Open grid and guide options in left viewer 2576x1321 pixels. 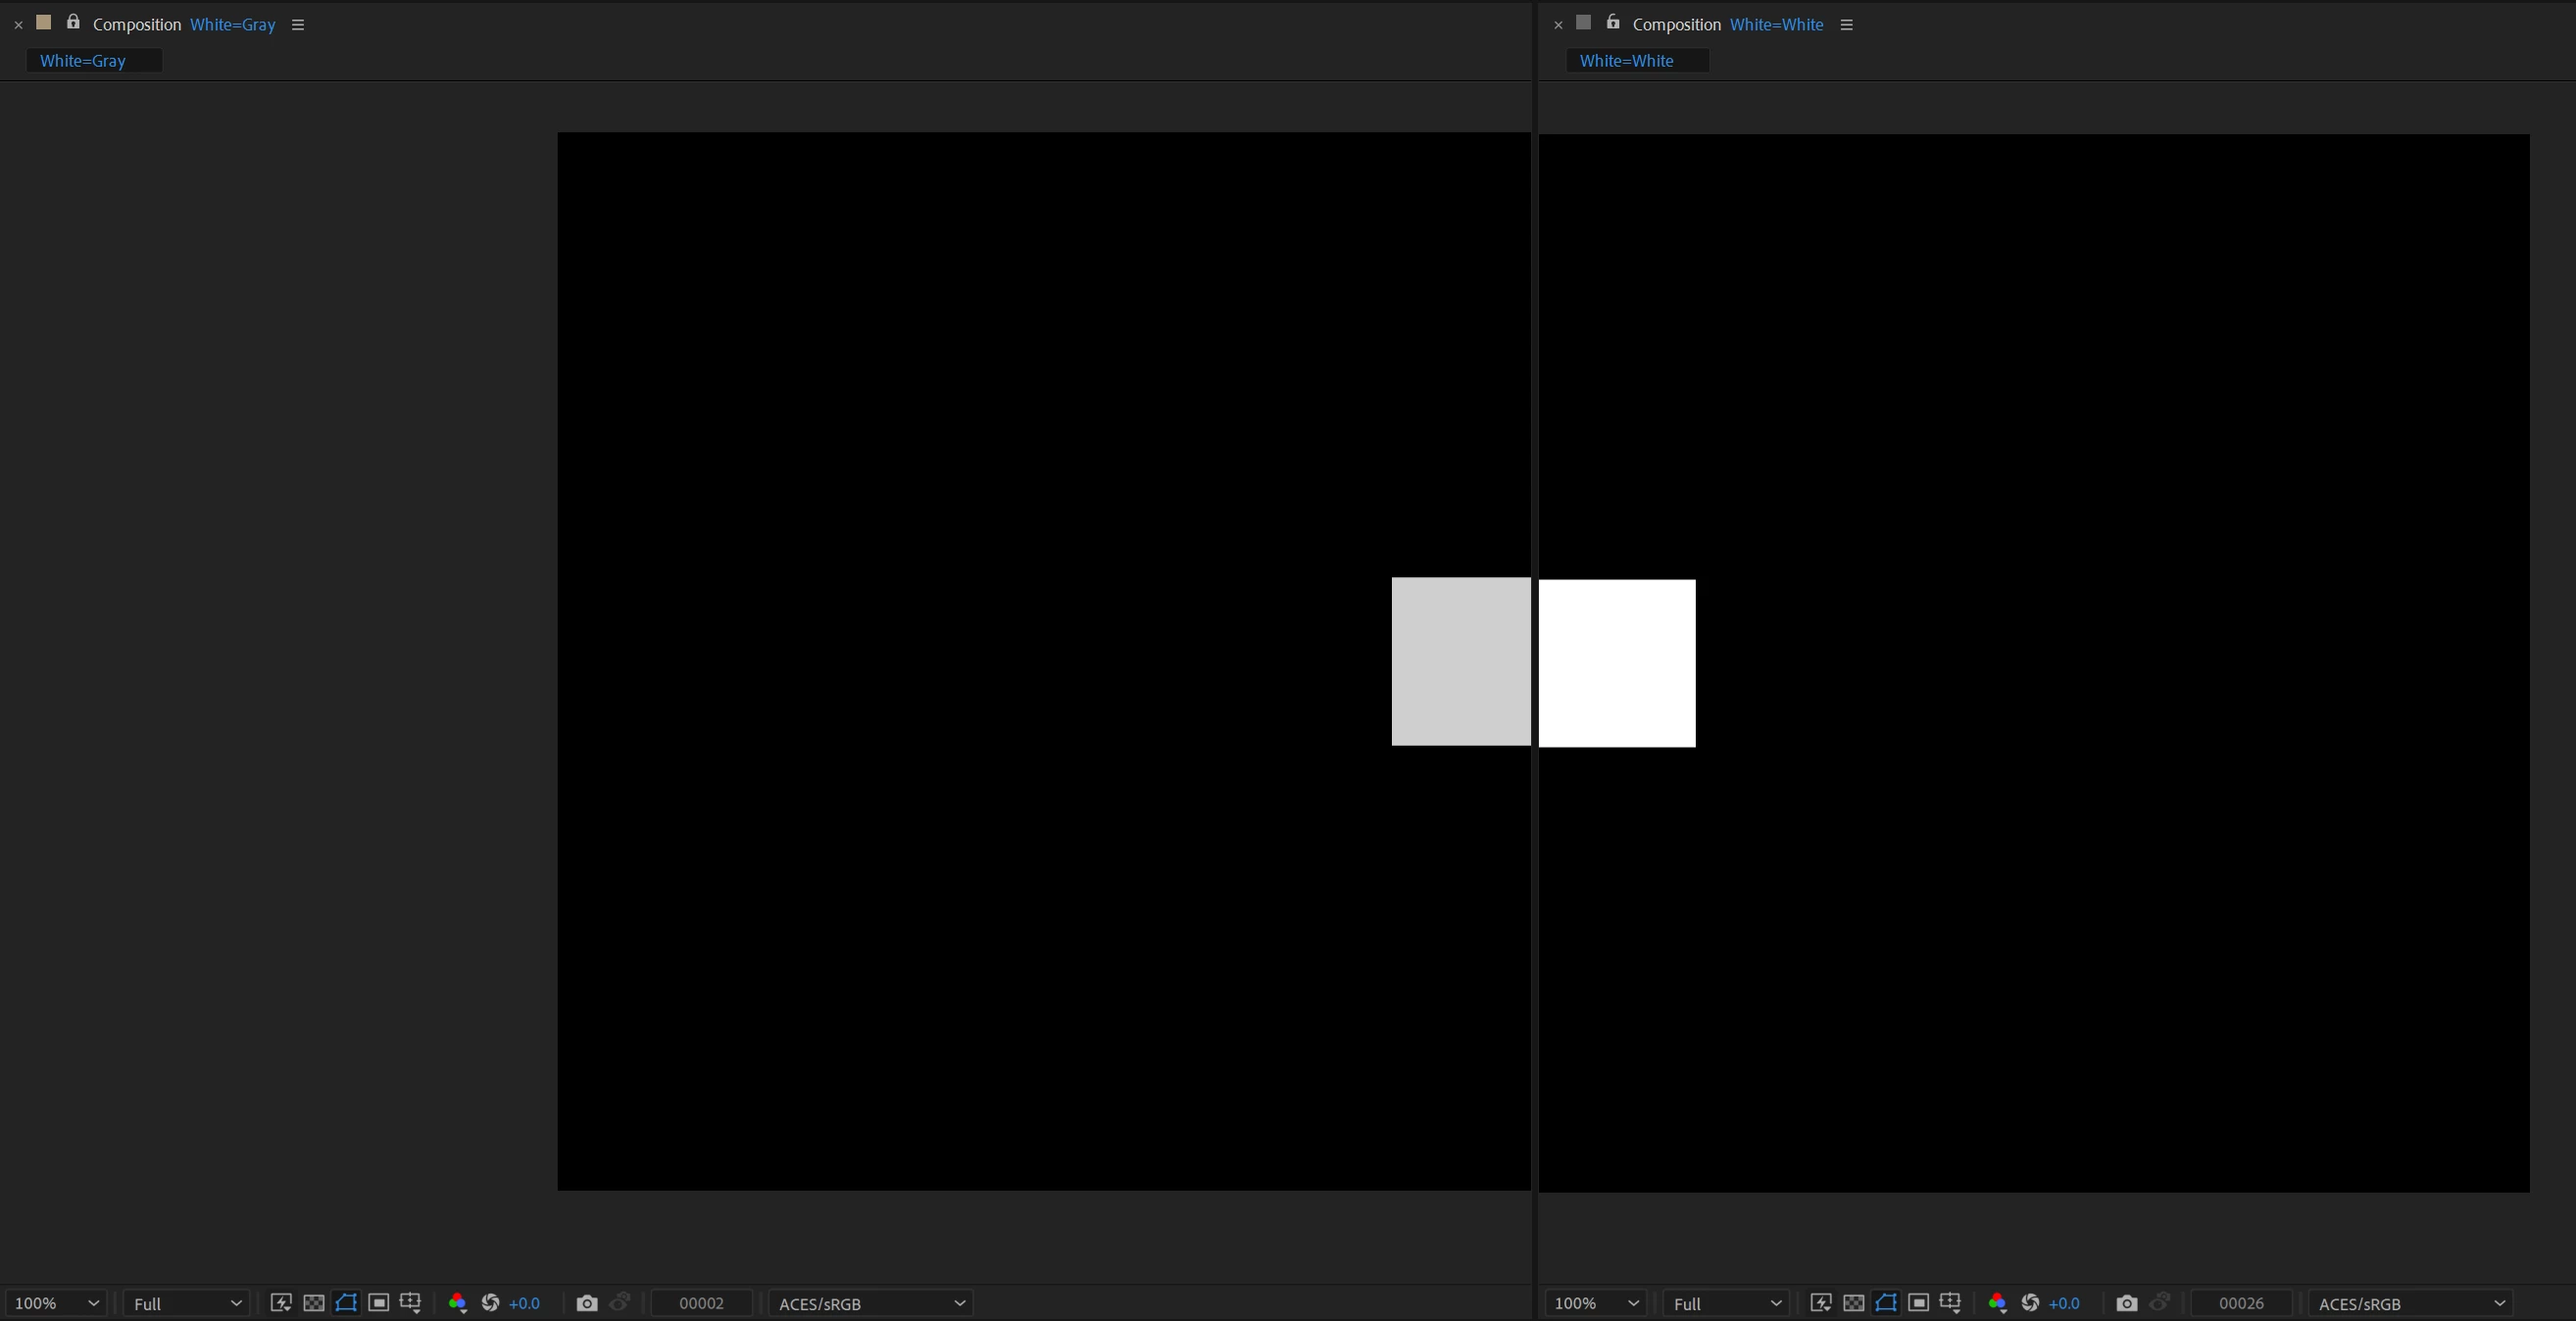point(410,1303)
